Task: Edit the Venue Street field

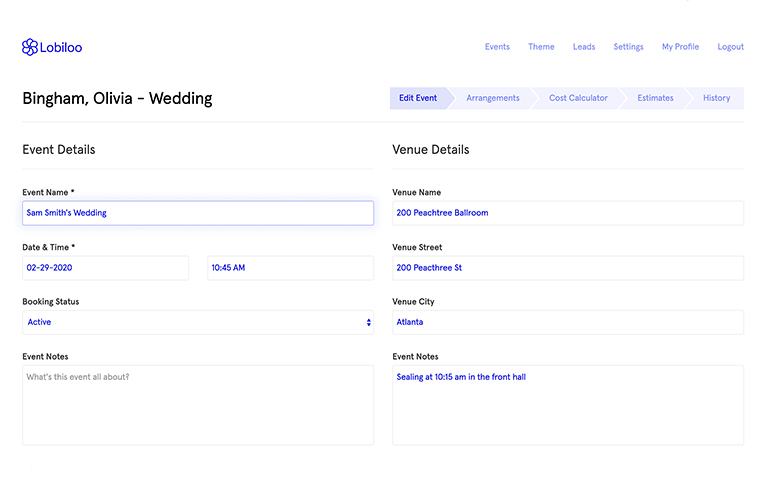Action: point(568,268)
